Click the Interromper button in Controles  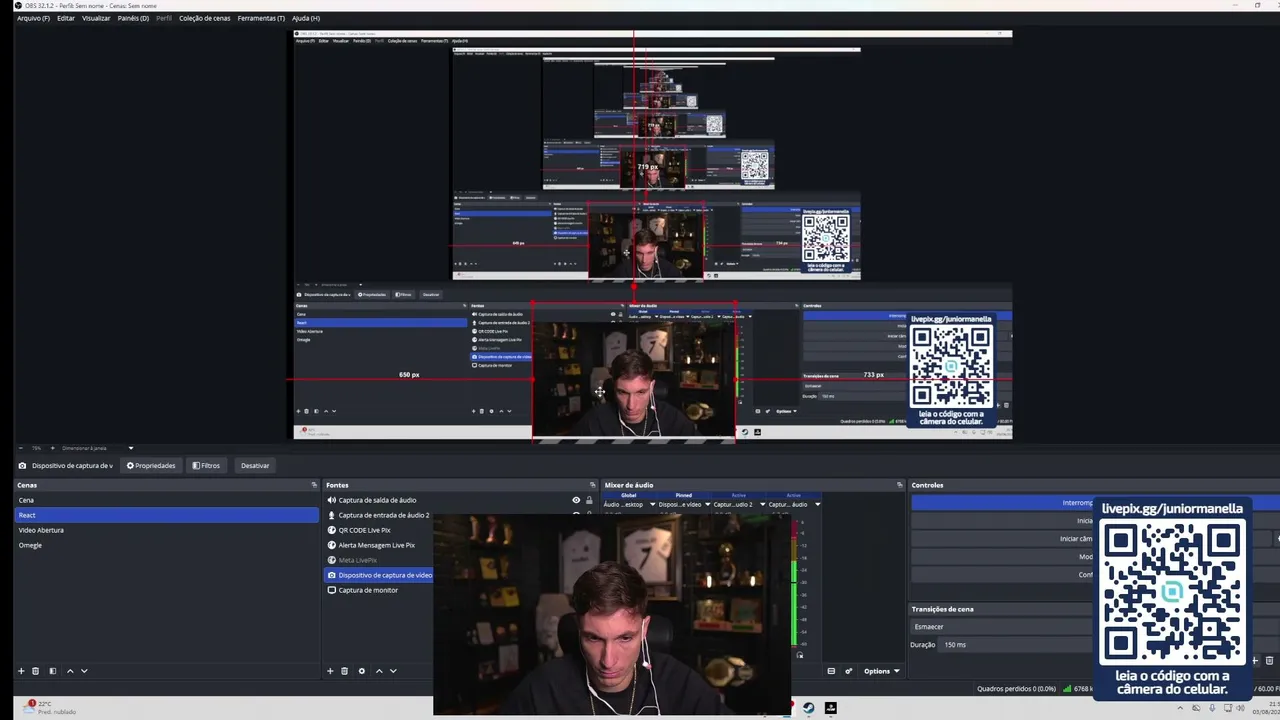point(1003,503)
